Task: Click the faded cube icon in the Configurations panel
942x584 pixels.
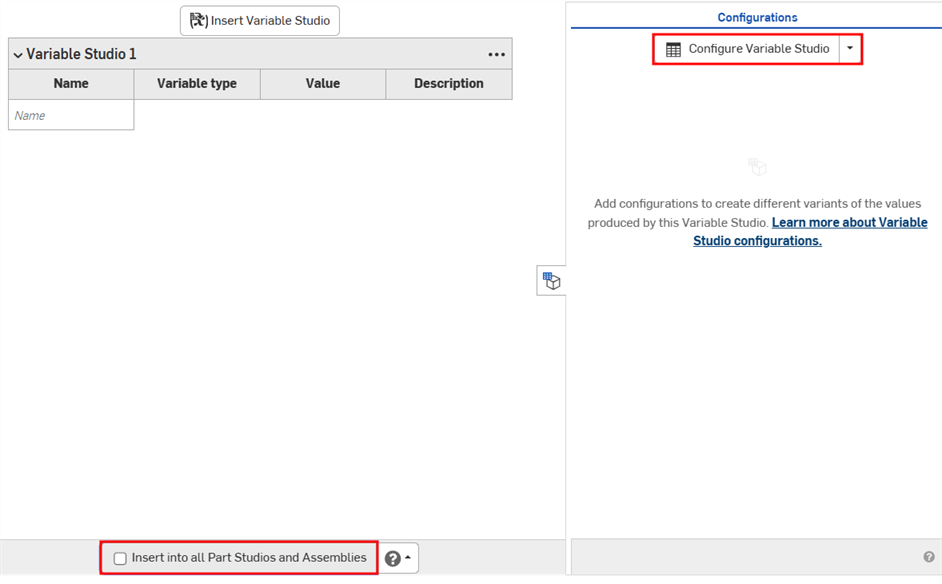Action: [x=757, y=167]
